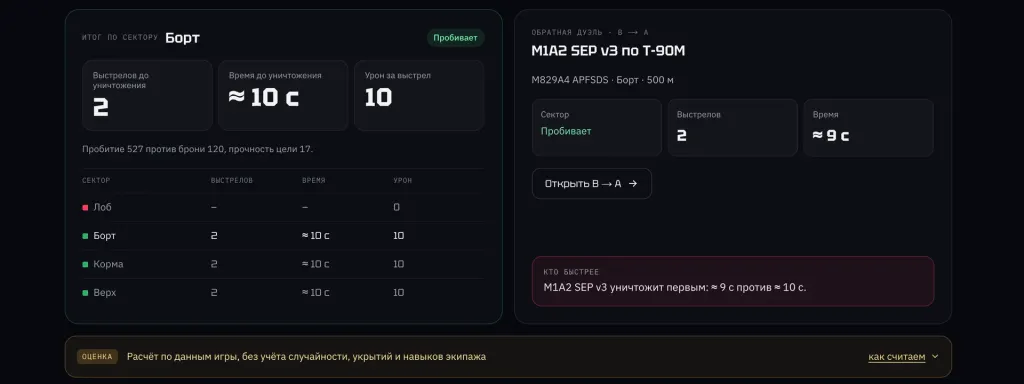Click the «Время до уничтожения» stat card

point(283,95)
